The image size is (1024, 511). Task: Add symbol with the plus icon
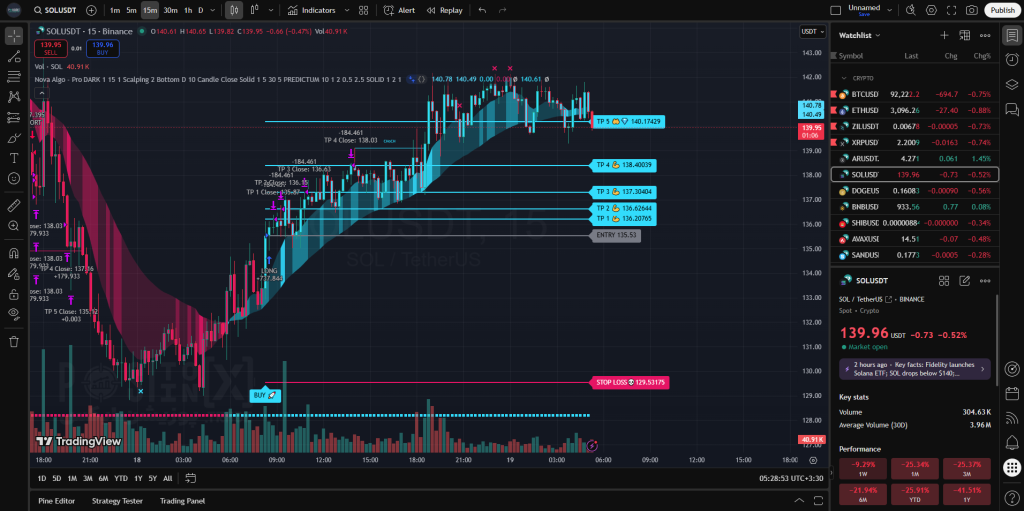(91, 10)
